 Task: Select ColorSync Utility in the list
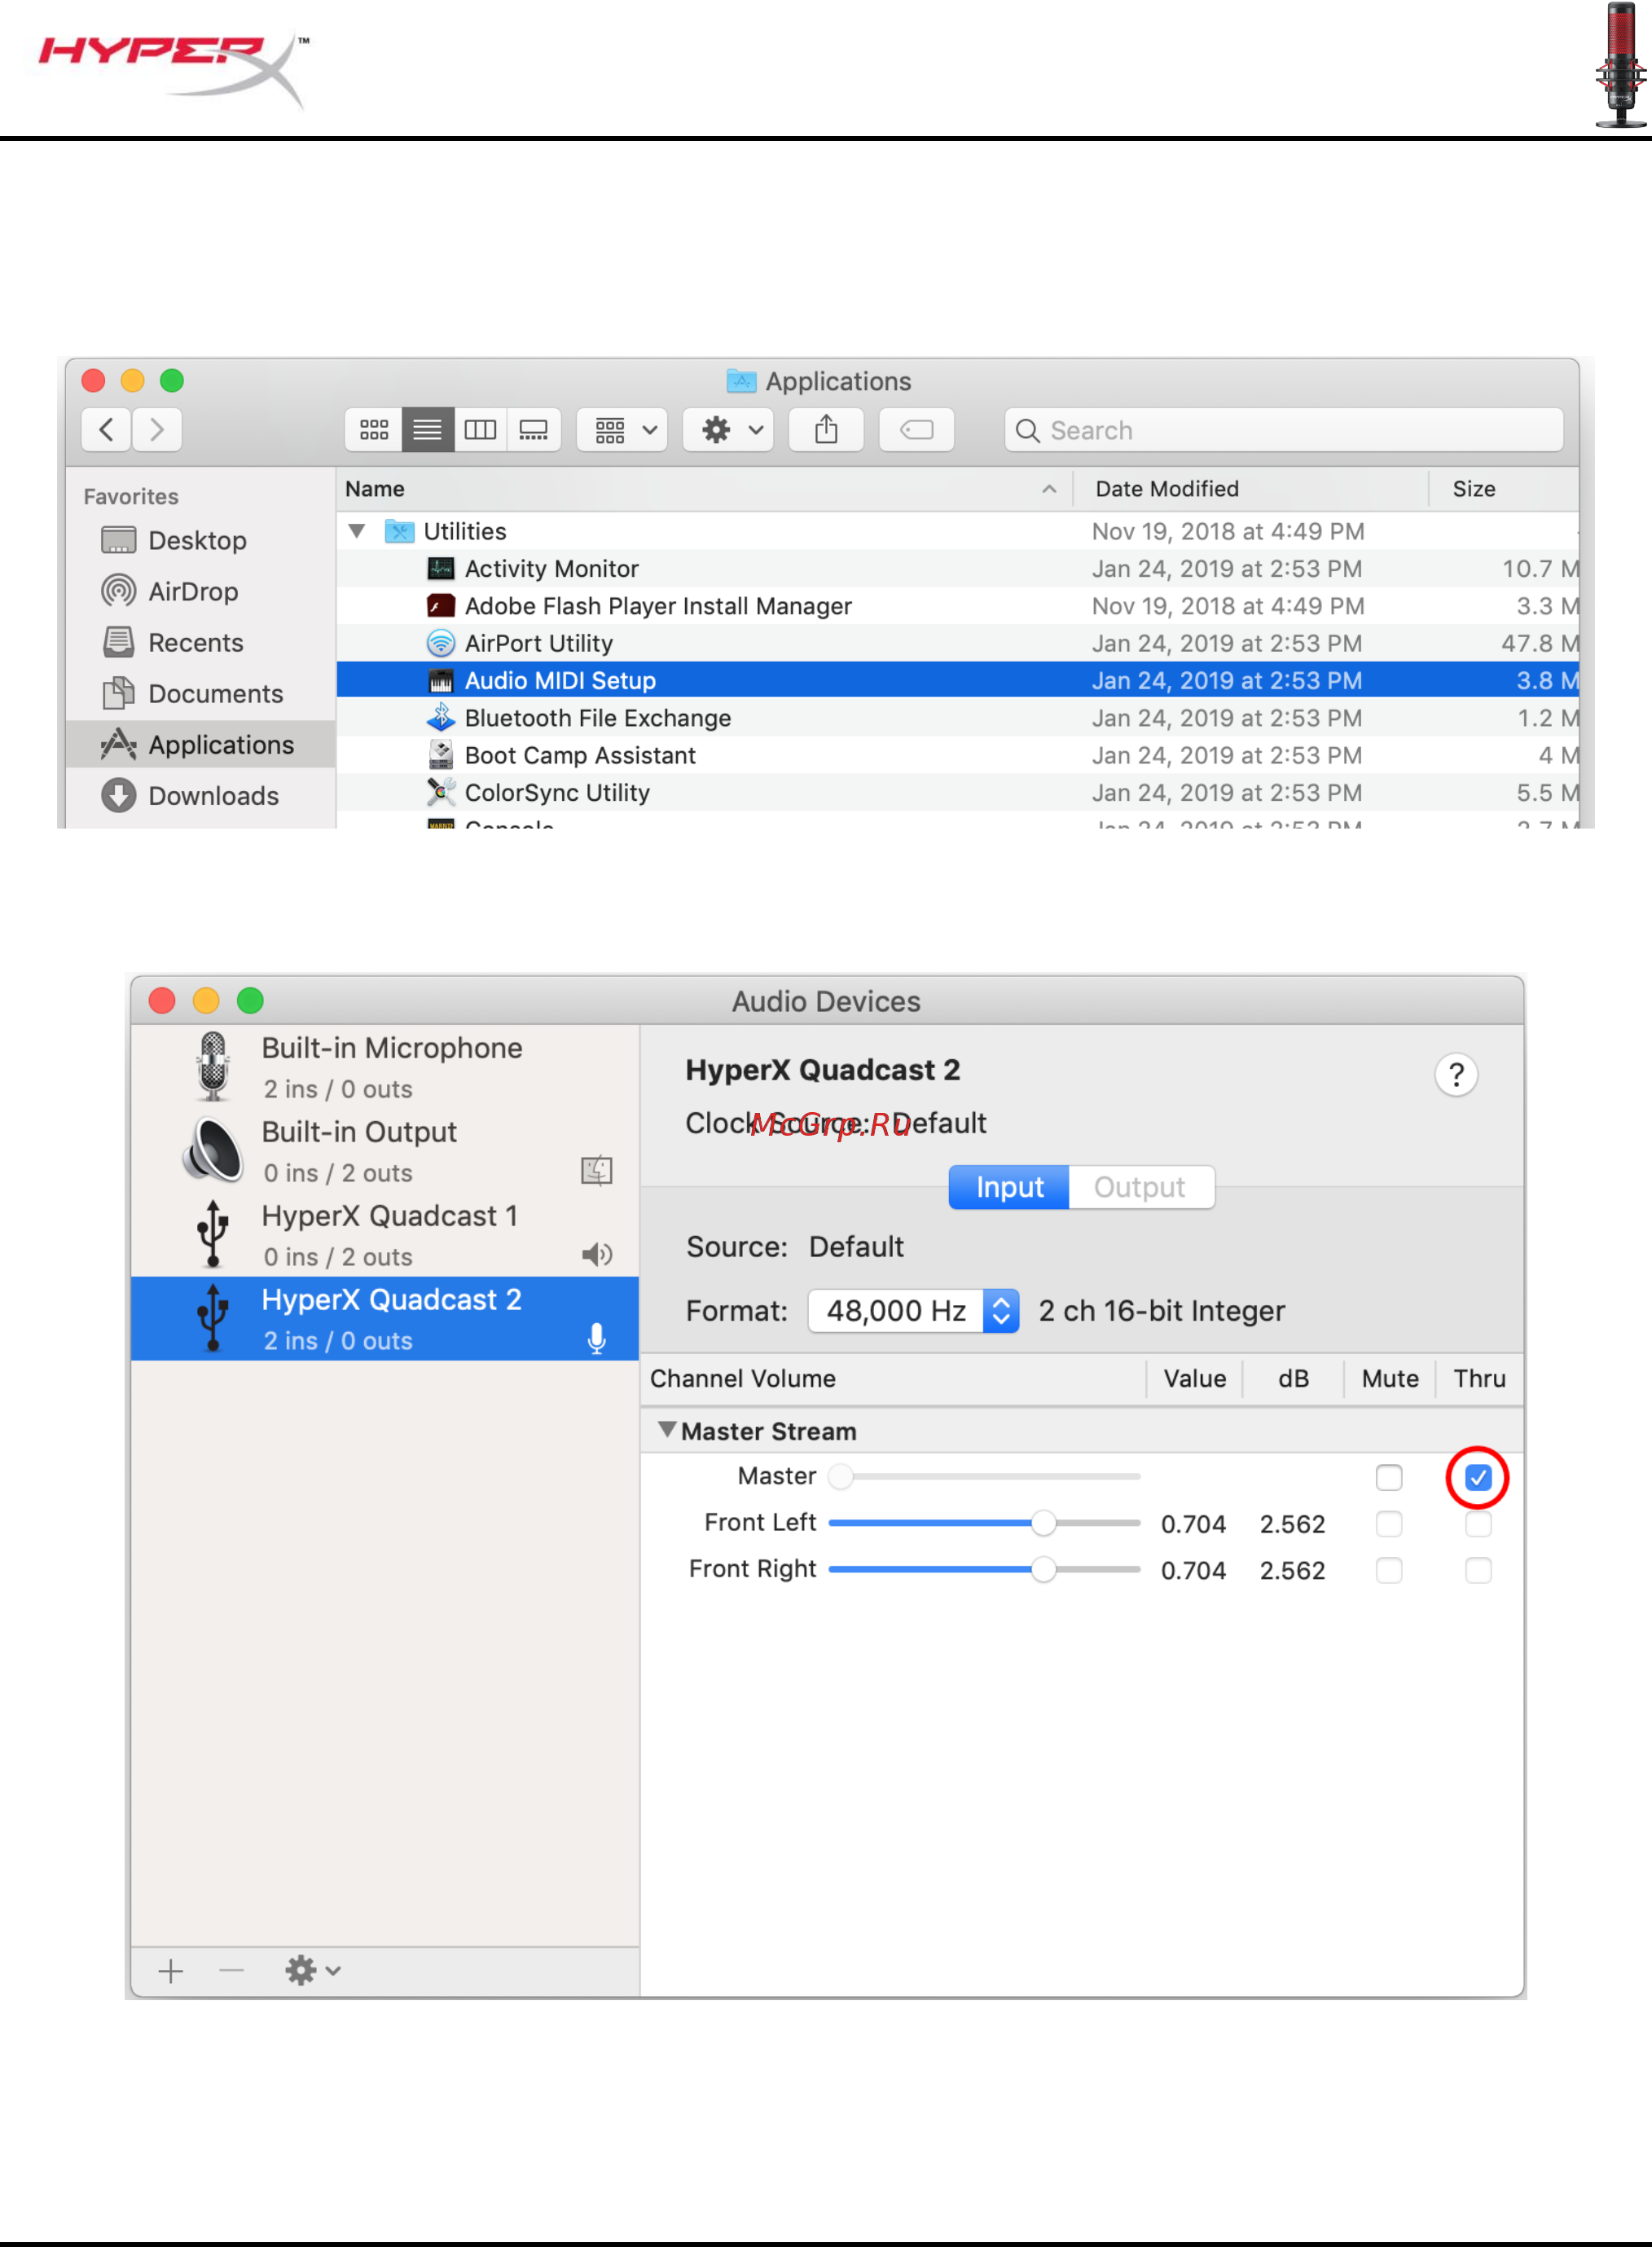click(957, 792)
